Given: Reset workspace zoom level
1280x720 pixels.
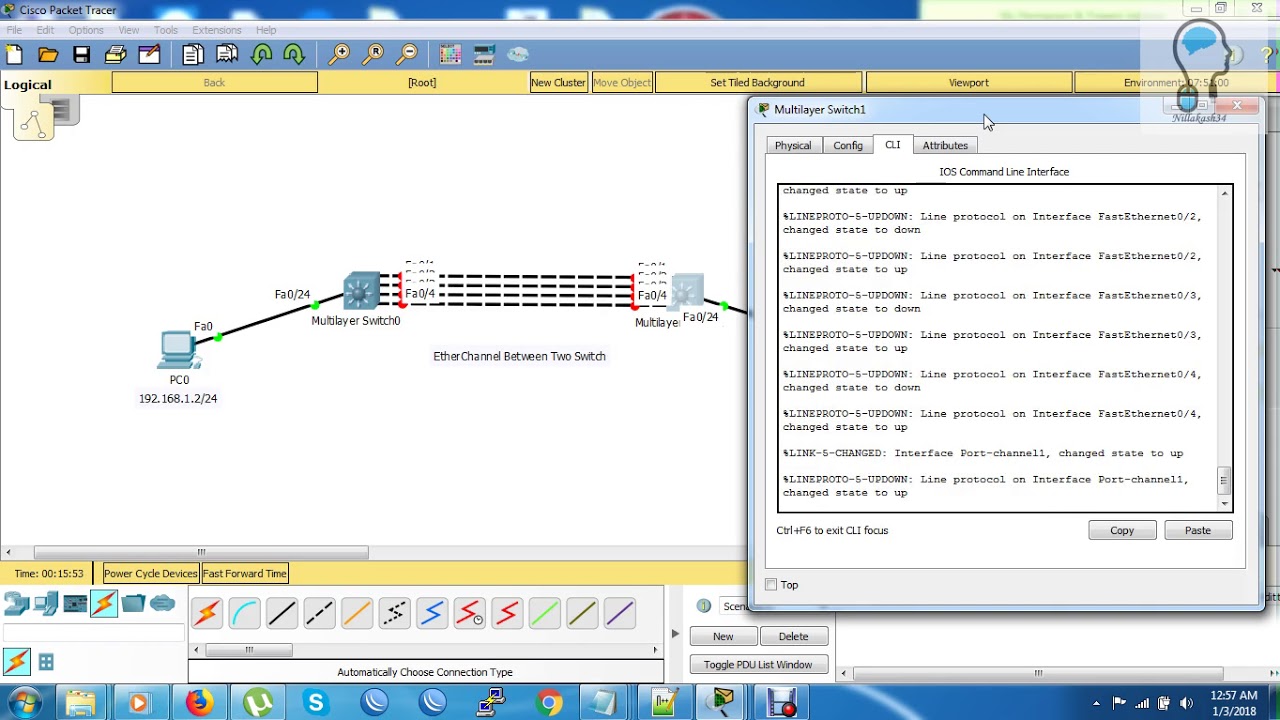Looking at the screenshot, I should click(x=374, y=54).
